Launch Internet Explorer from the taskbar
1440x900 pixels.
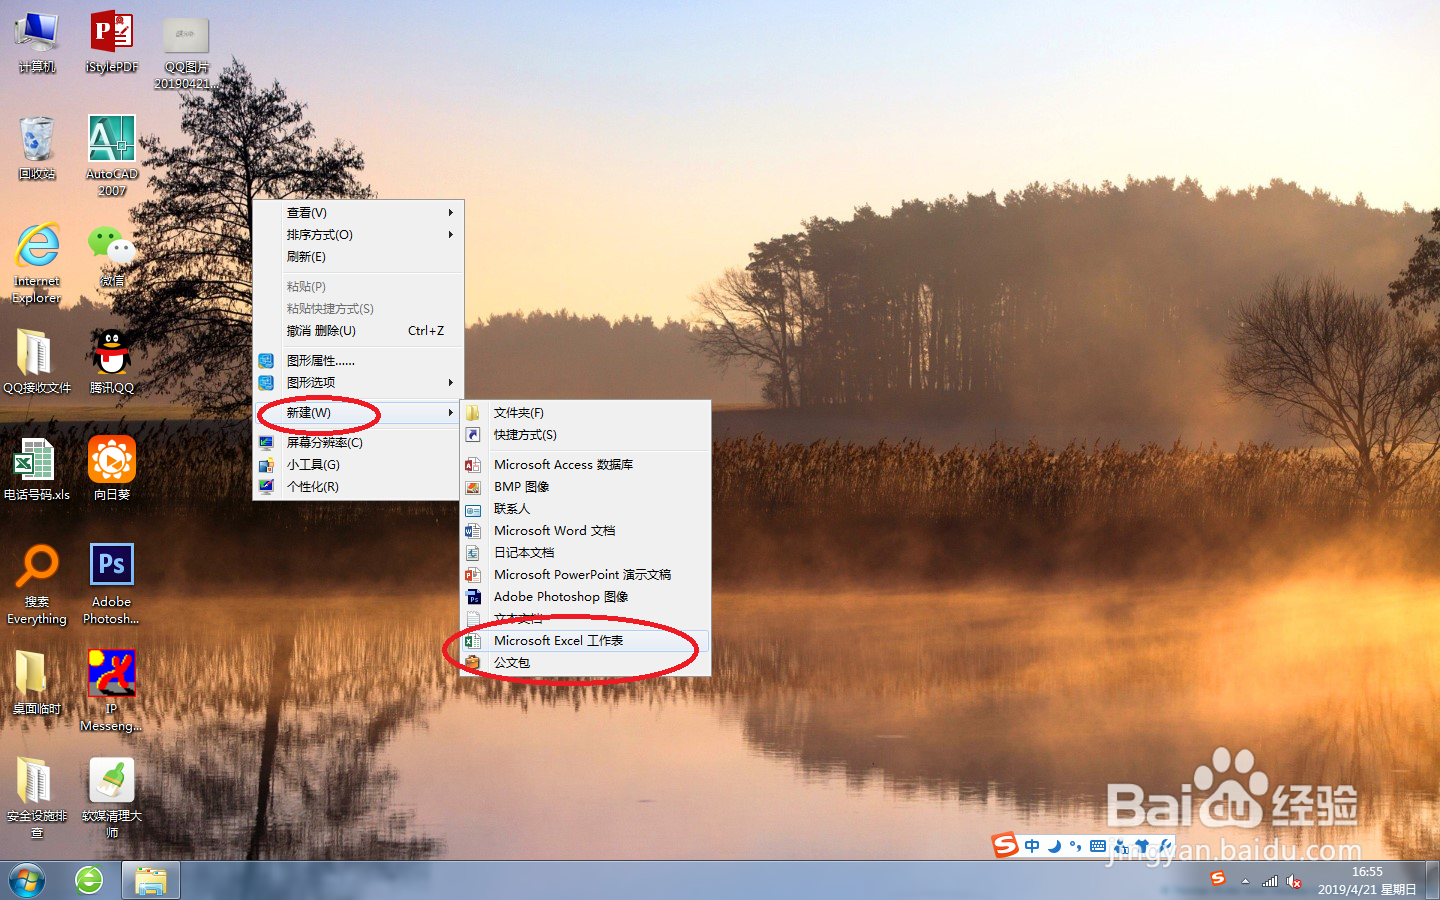[x=88, y=880]
